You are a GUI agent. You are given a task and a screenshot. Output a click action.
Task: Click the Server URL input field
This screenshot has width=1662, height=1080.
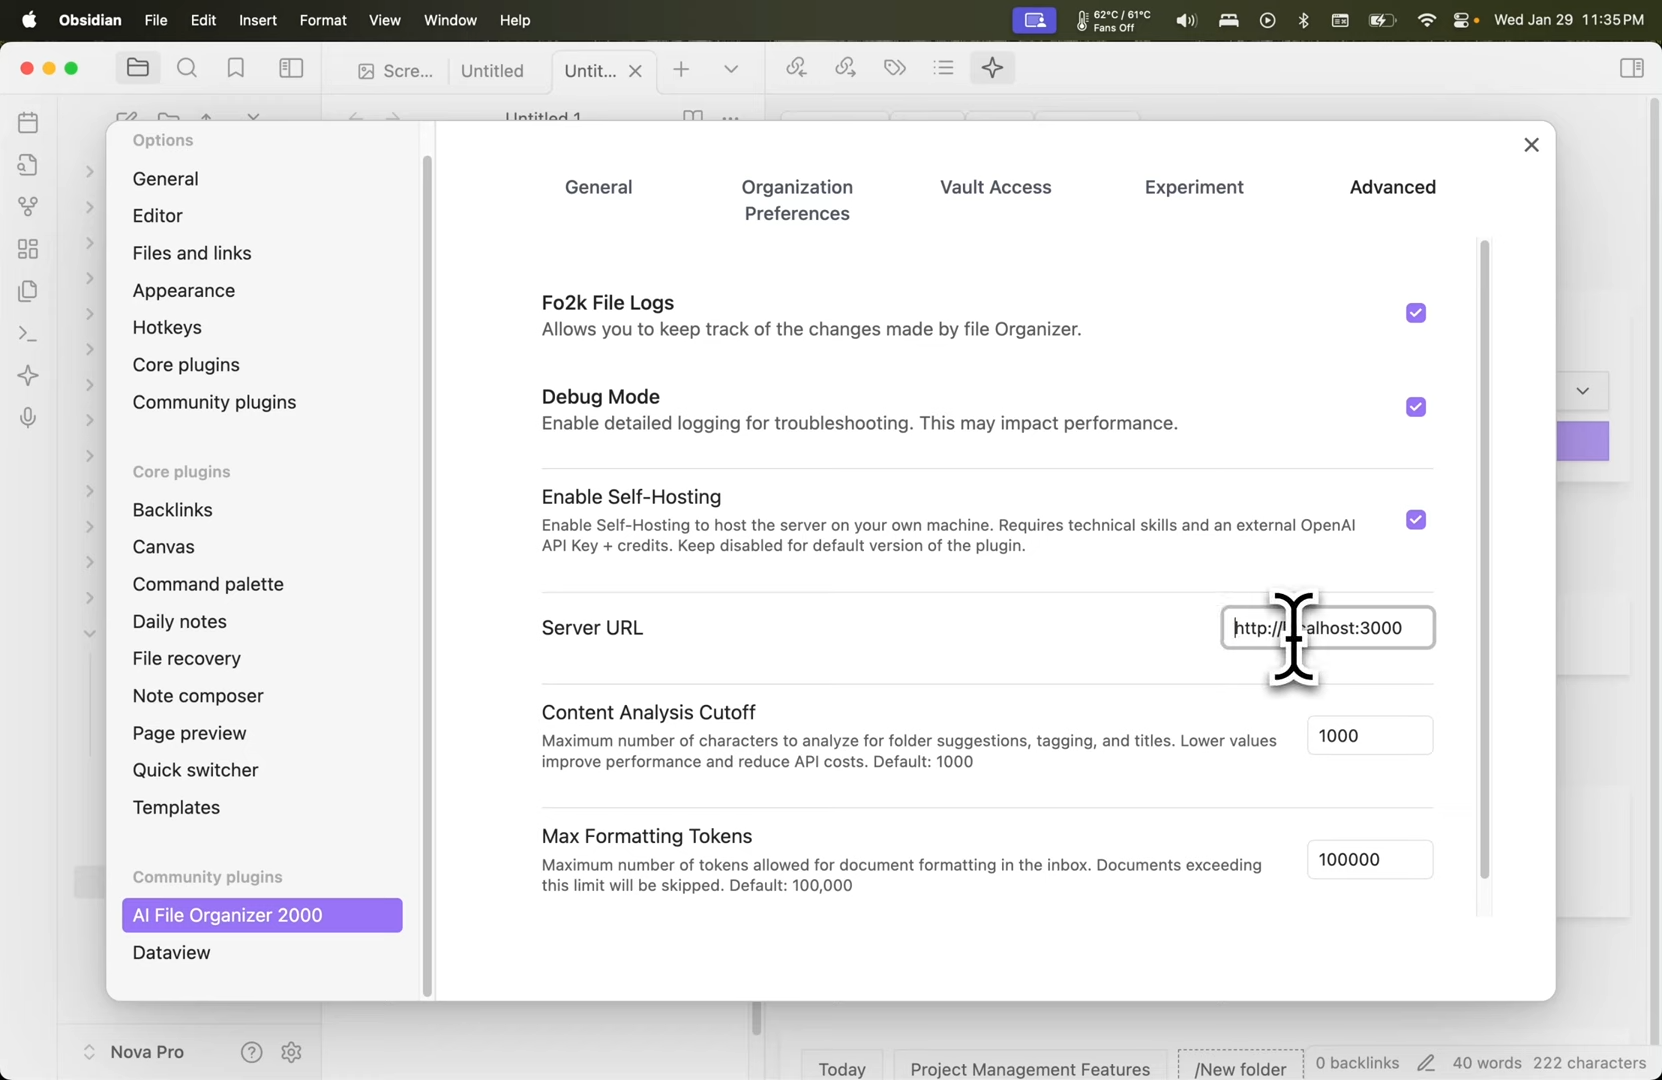(x=1328, y=628)
